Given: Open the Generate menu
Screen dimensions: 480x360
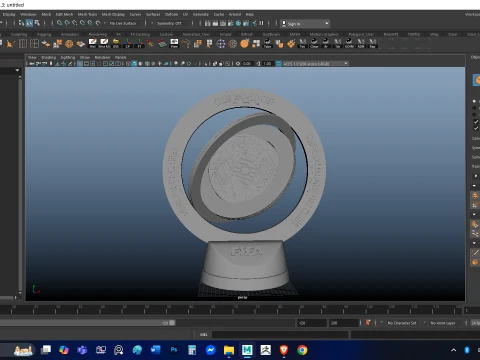Looking at the screenshot, I should click(x=201, y=14).
